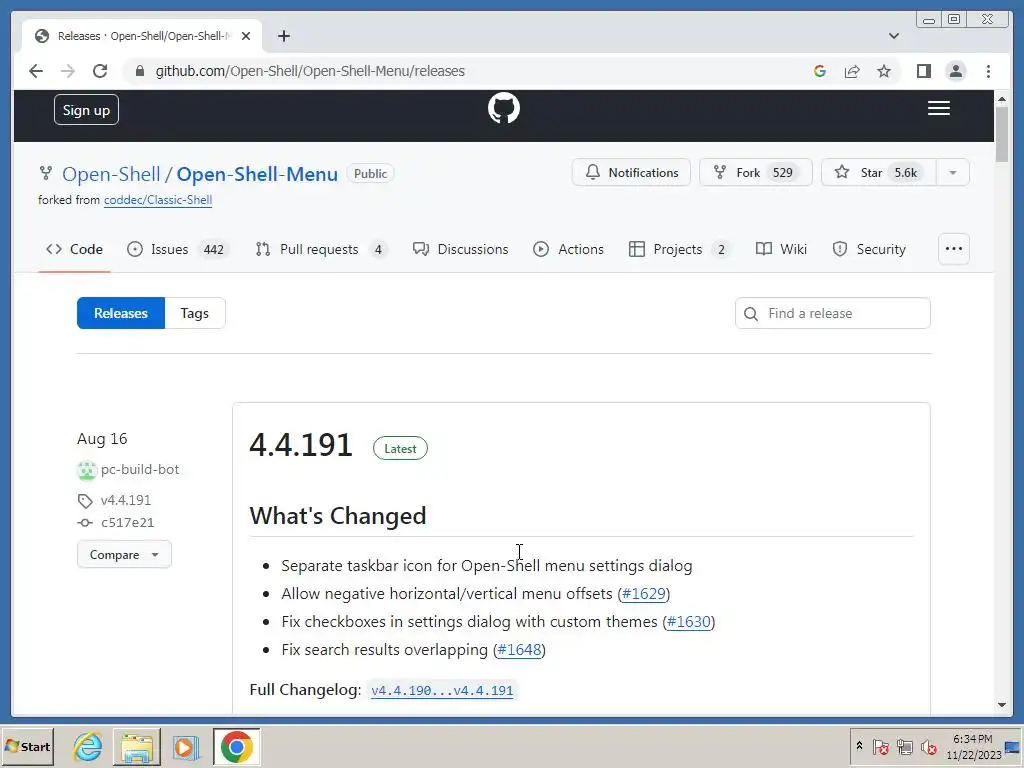Close the Releases browser tab

pyautogui.click(x=246, y=36)
